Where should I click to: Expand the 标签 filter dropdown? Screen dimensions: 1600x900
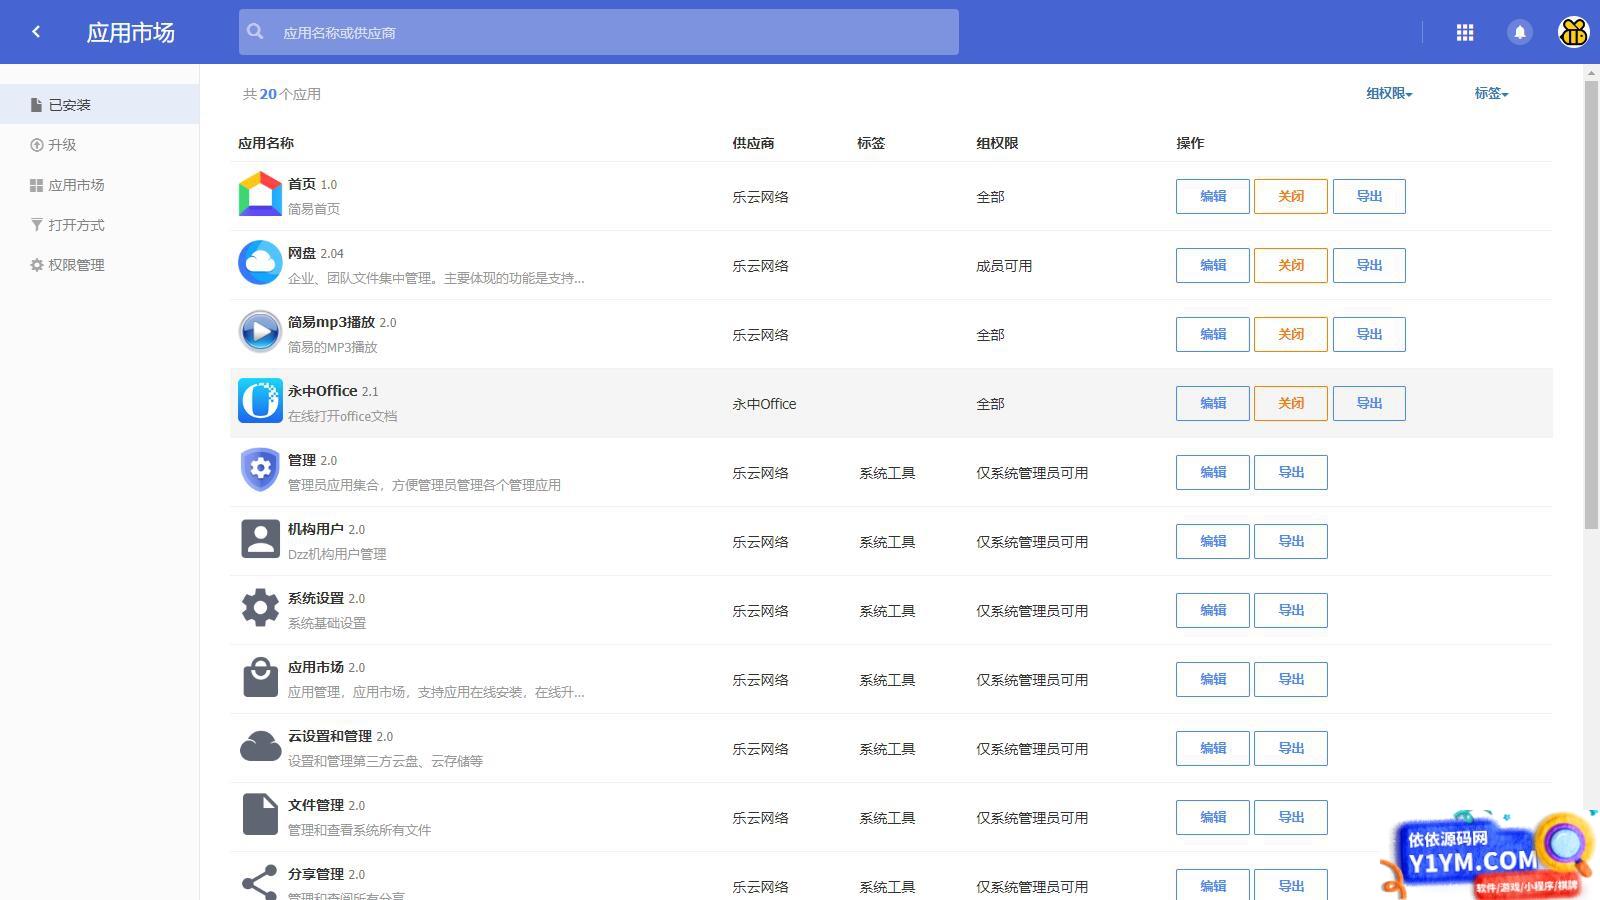(x=1491, y=93)
